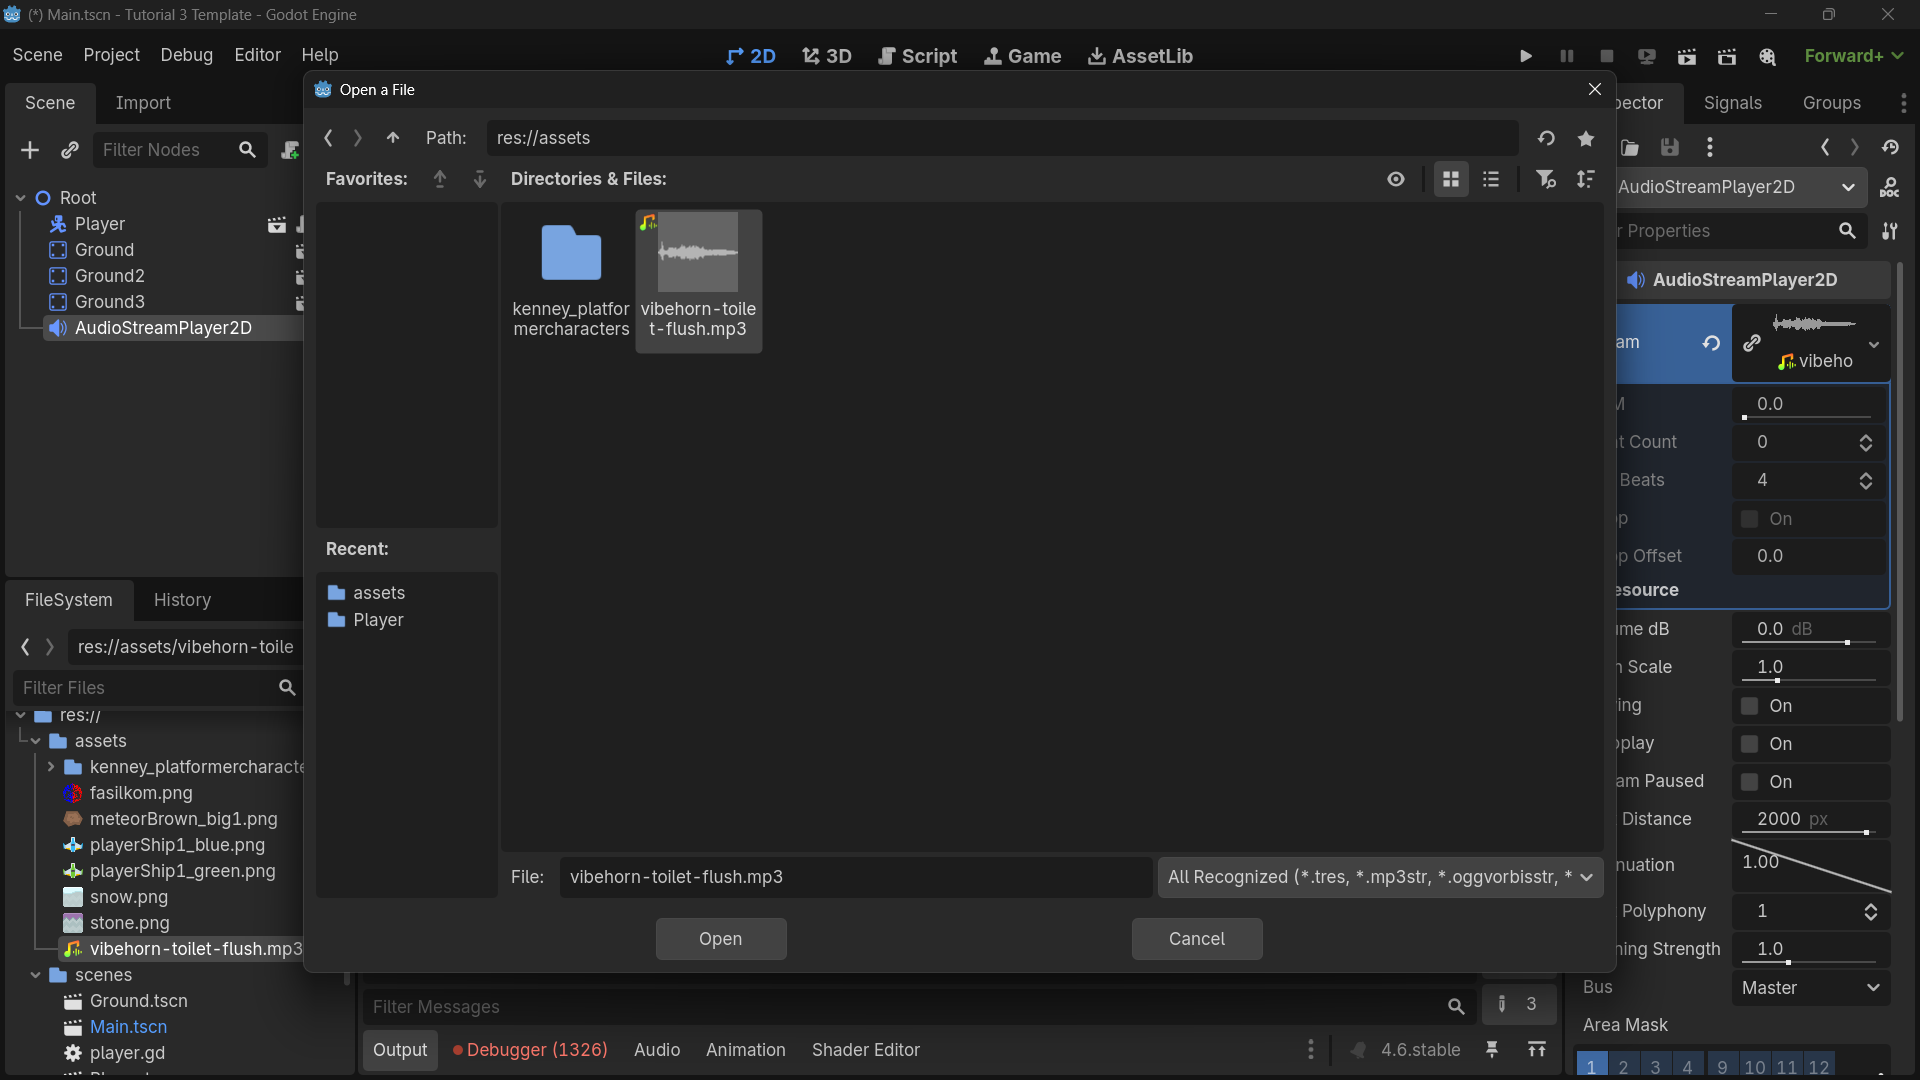Refresh the path with the reload icon
1920x1080 pixels.
pos(1546,138)
